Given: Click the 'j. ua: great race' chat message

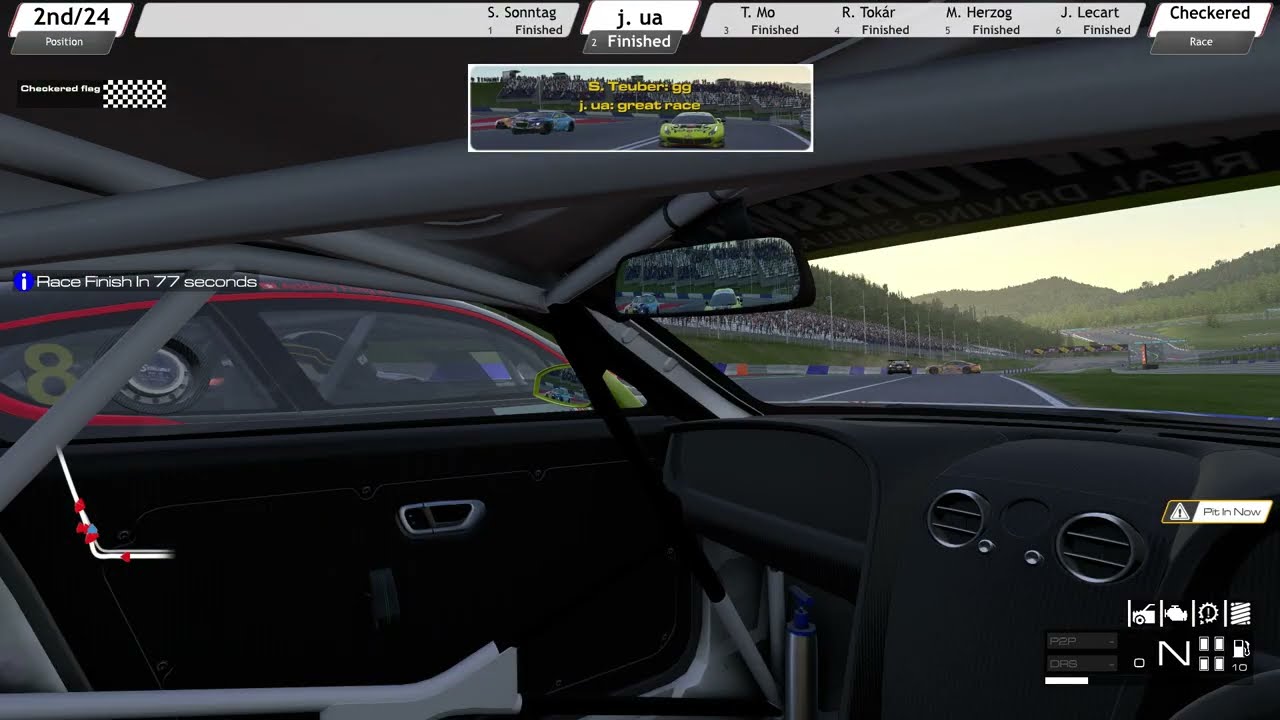Looking at the screenshot, I should 639,105.
